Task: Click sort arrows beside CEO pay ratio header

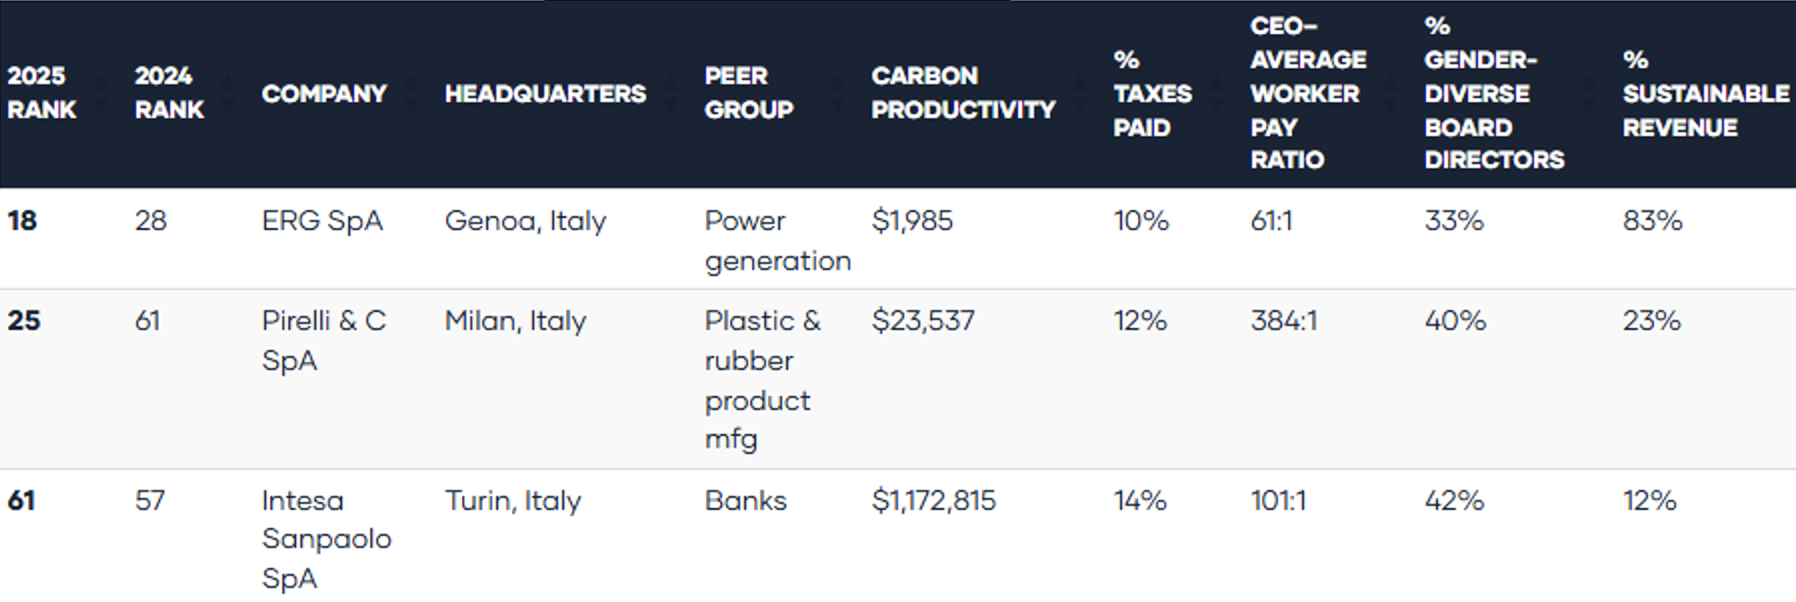Action: click(1391, 93)
